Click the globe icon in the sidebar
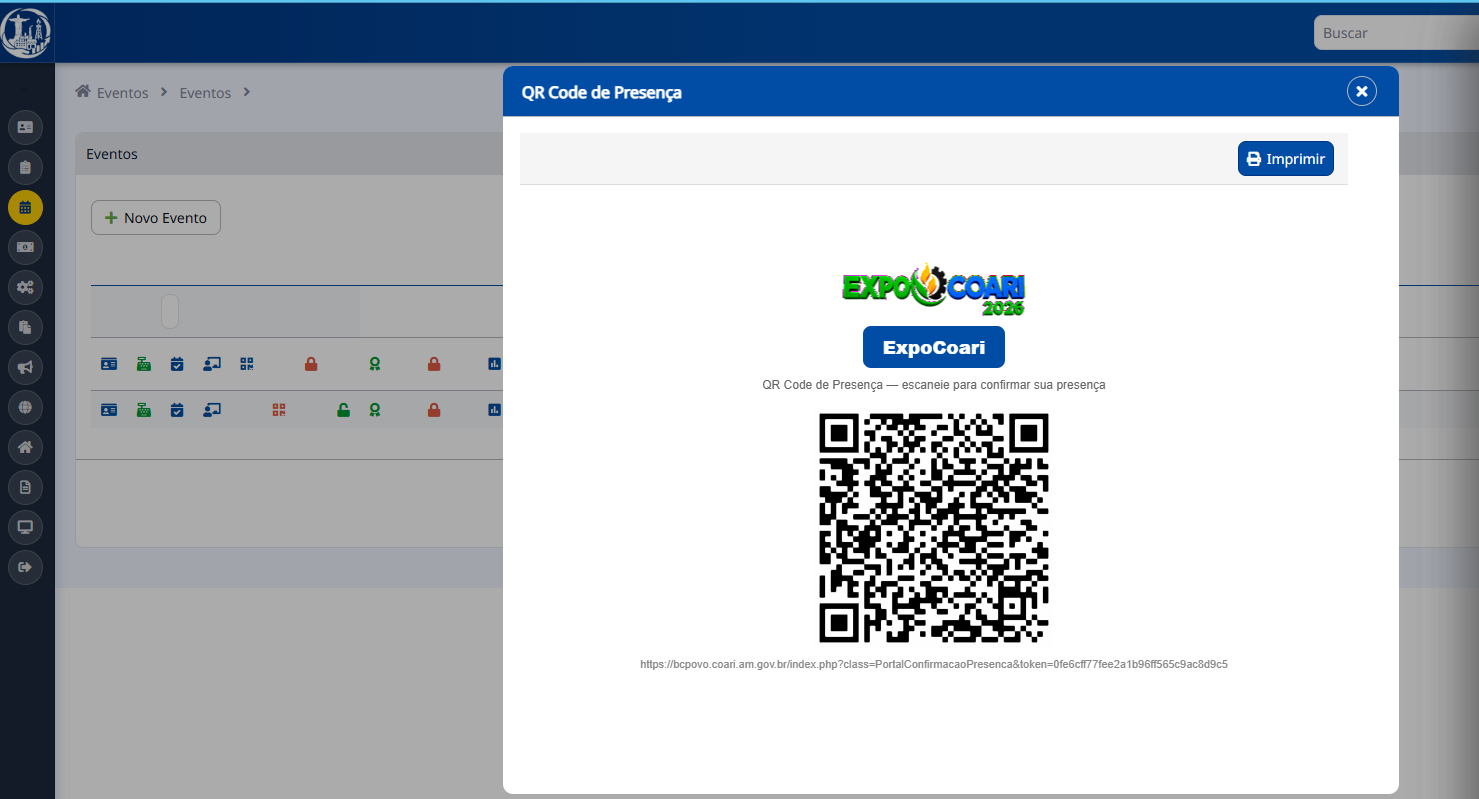Screen dimensions: 1479x799 [25, 407]
